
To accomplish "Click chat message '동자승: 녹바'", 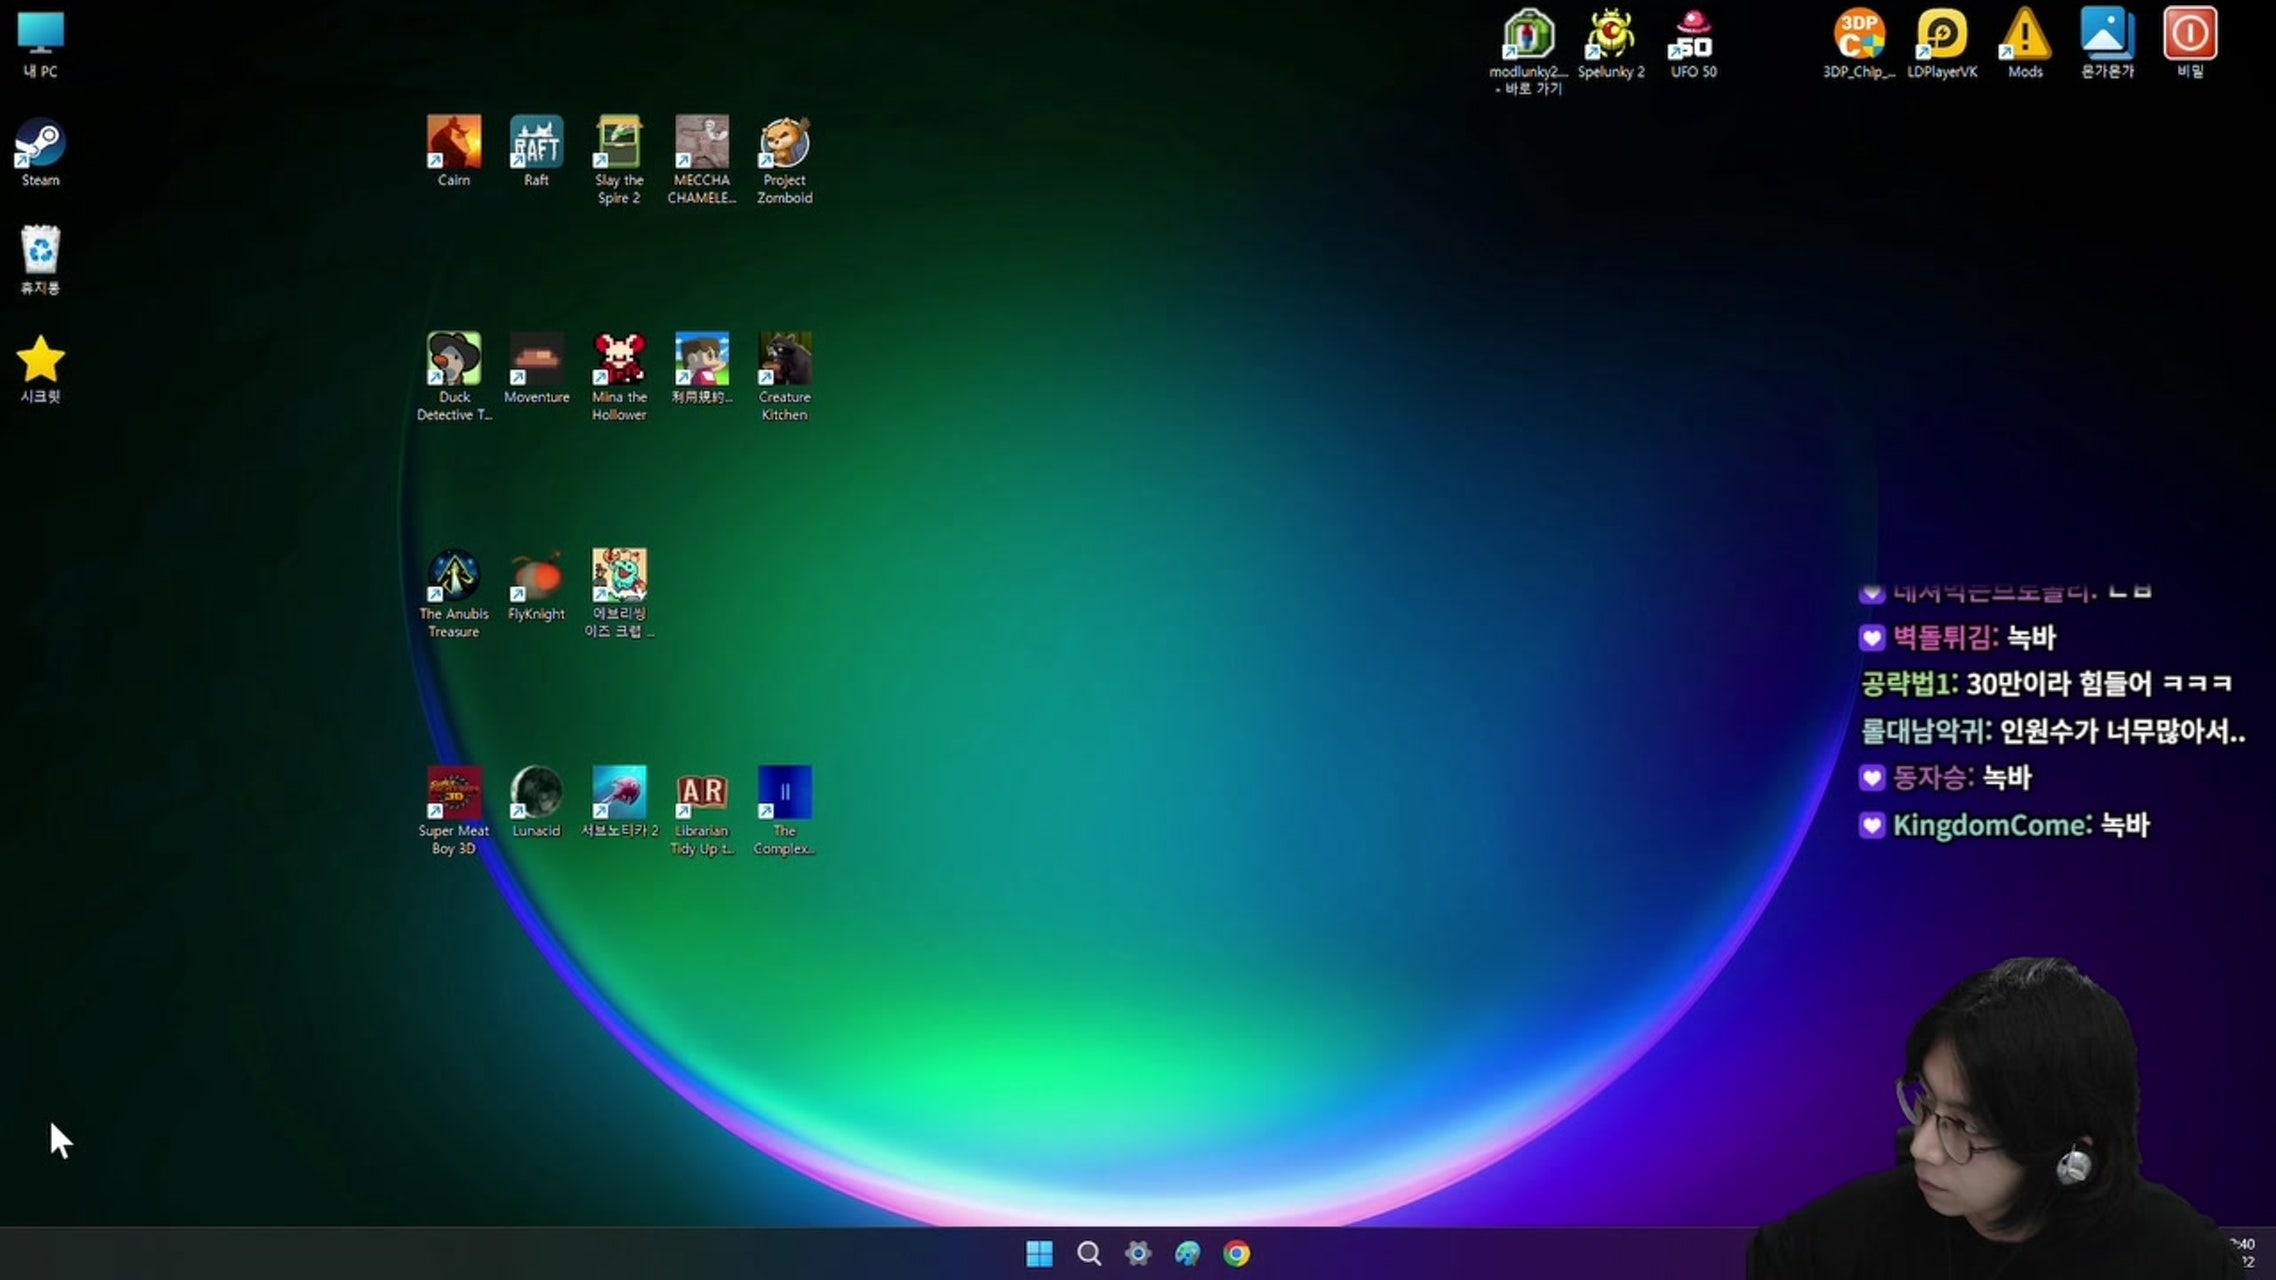I will pos(1945,777).
